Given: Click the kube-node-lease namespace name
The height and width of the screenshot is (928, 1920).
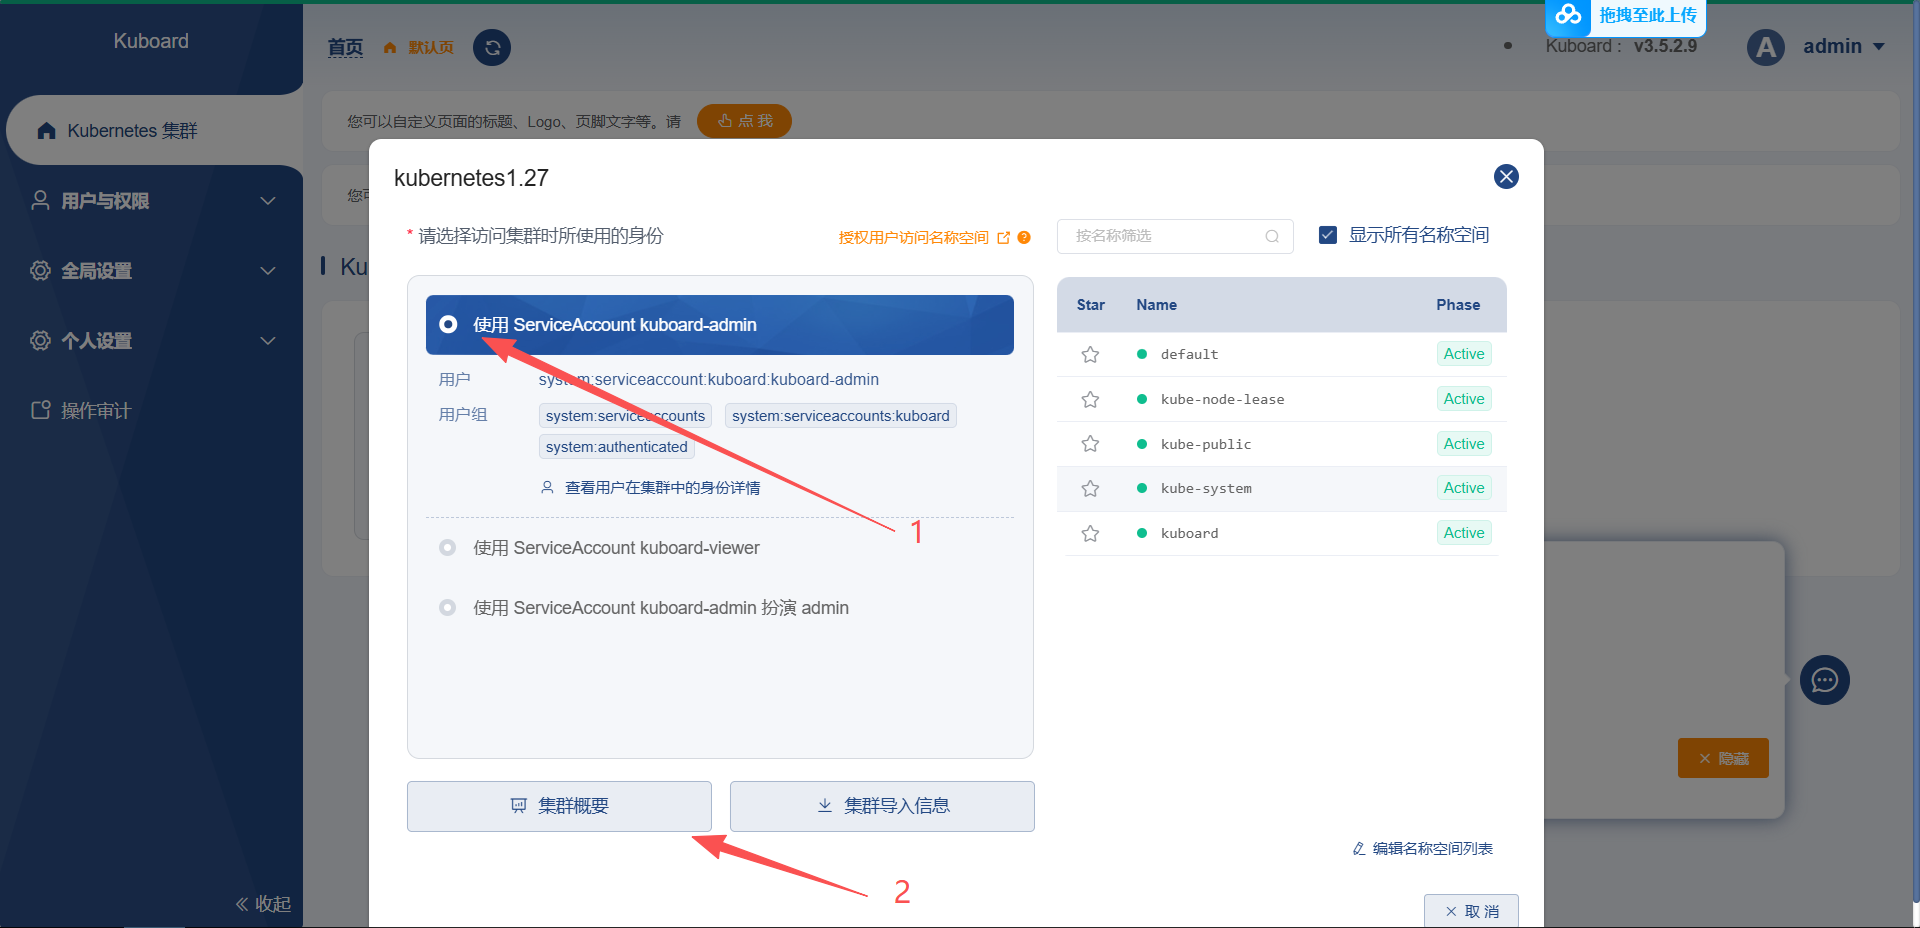Looking at the screenshot, I should click(x=1222, y=399).
